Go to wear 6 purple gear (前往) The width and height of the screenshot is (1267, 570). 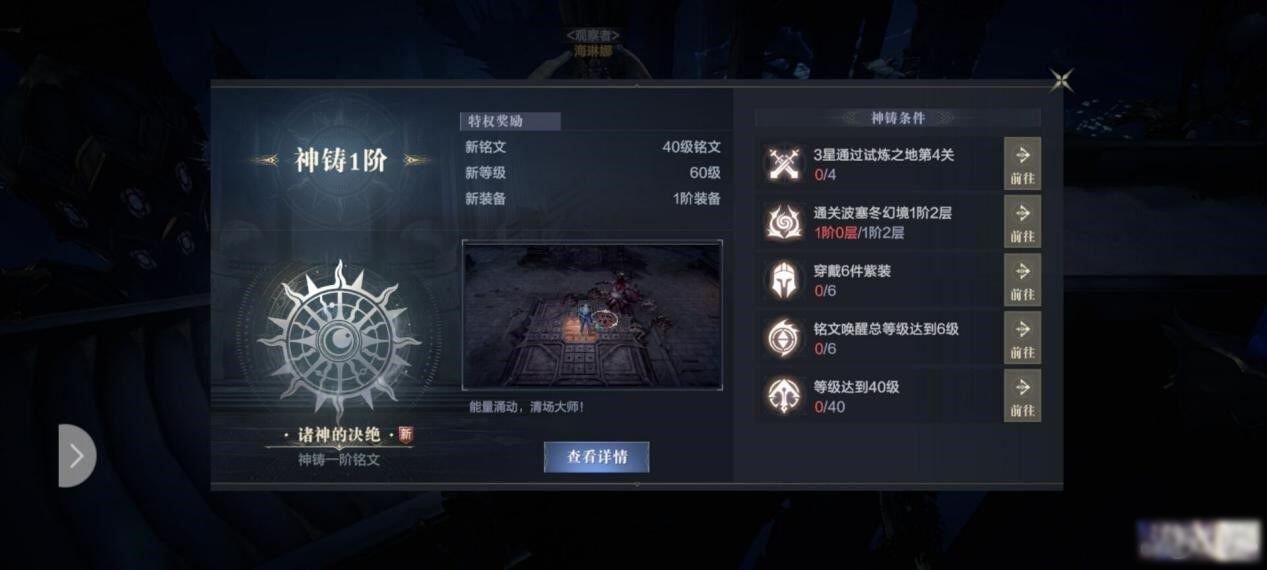1022,279
